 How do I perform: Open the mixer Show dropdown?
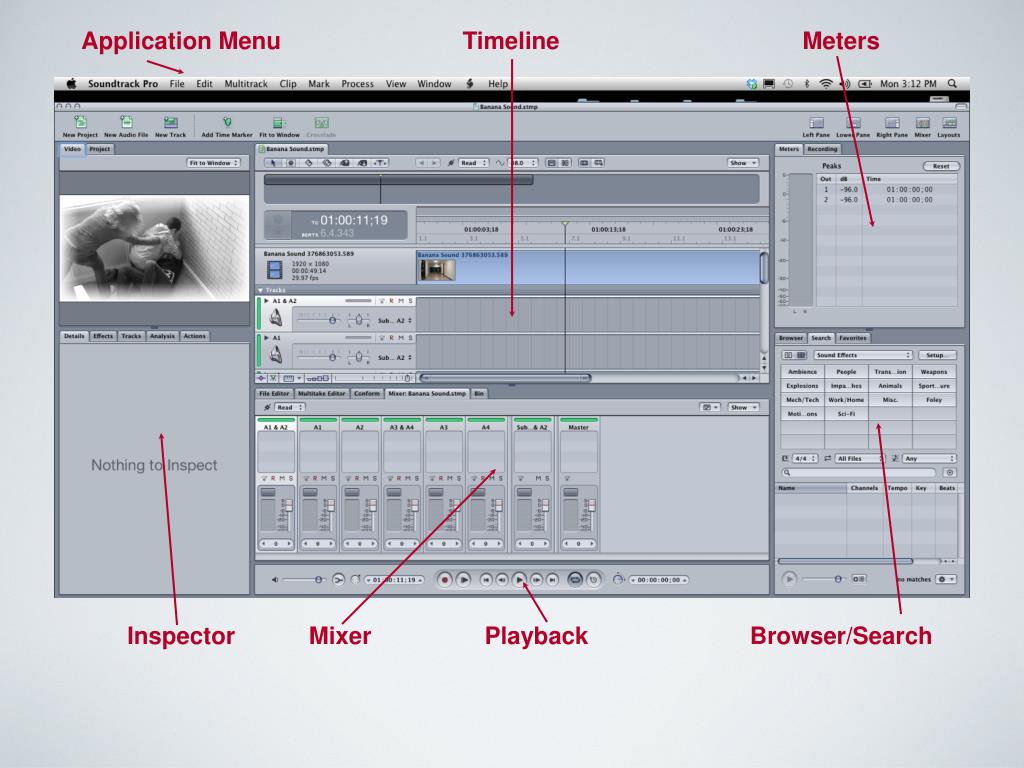point(744,407)
